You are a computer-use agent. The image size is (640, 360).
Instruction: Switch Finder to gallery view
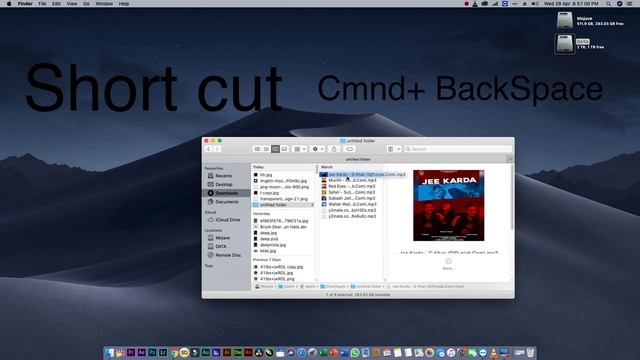point(284,149)
